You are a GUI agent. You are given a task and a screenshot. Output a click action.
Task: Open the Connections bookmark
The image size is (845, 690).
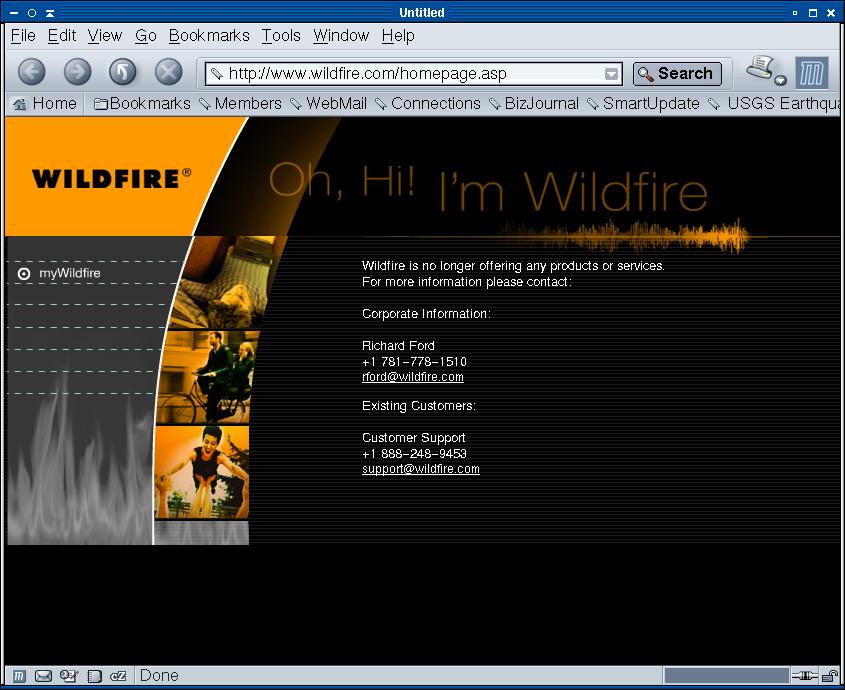428,104
